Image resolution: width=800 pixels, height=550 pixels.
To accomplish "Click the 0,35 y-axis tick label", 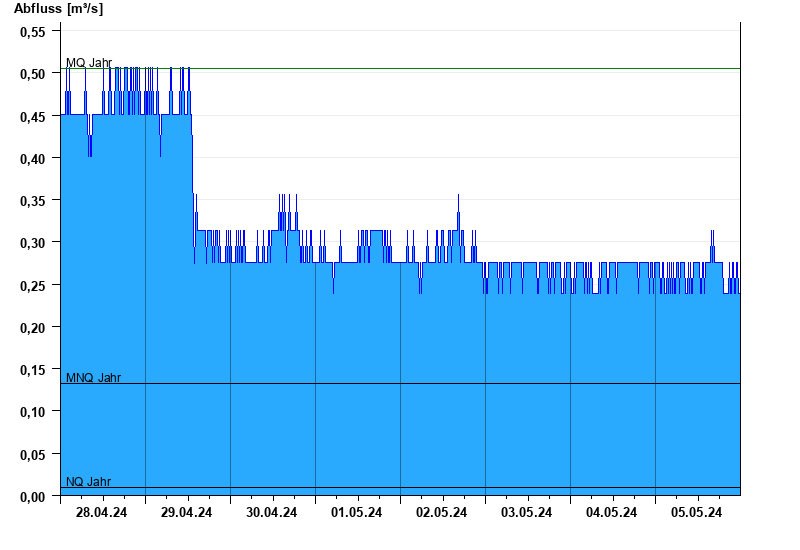I will pyautogui.click(x=34, y=201).
